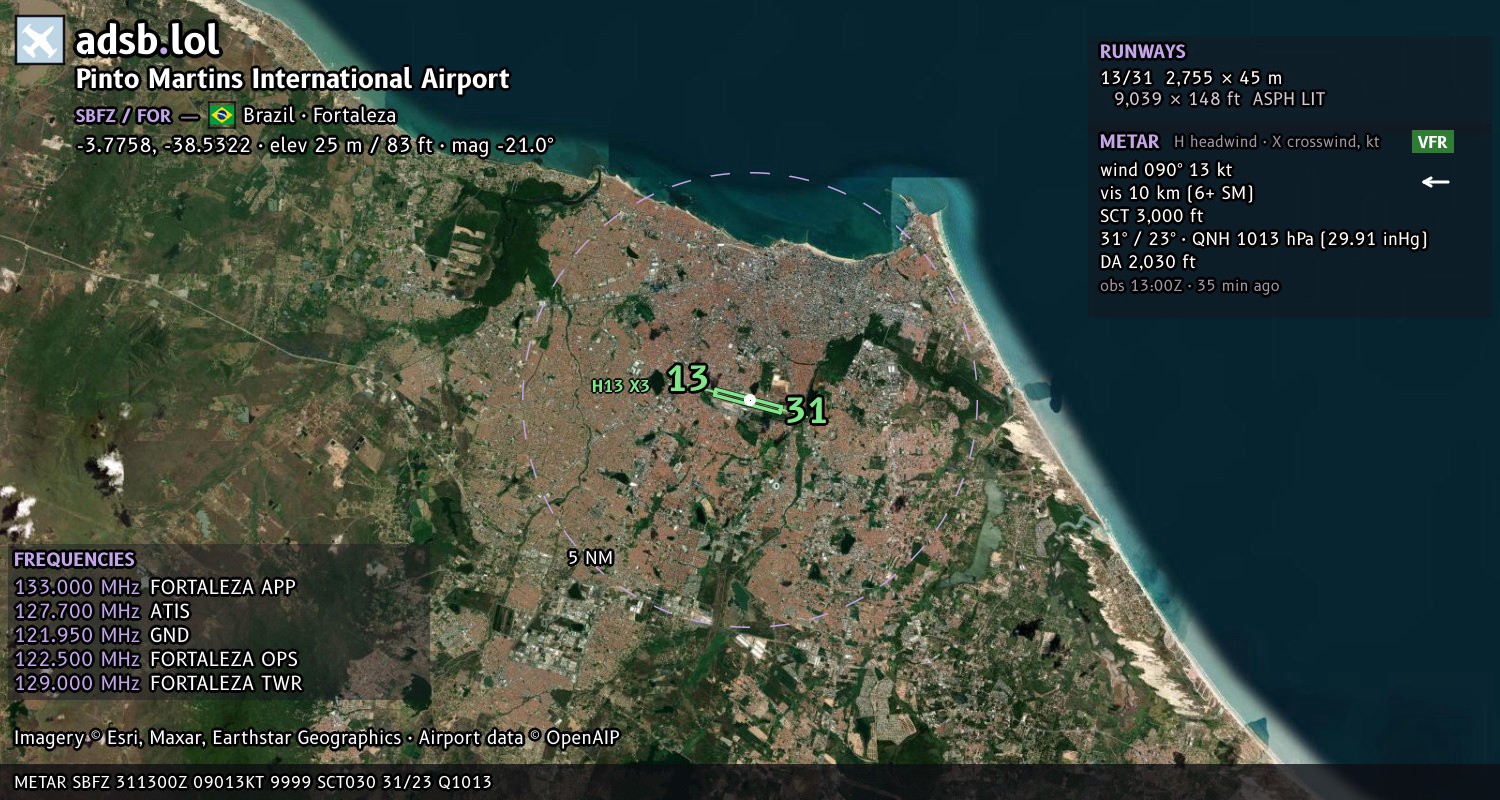Click the 5 NM range ring label

pos(590,558)
